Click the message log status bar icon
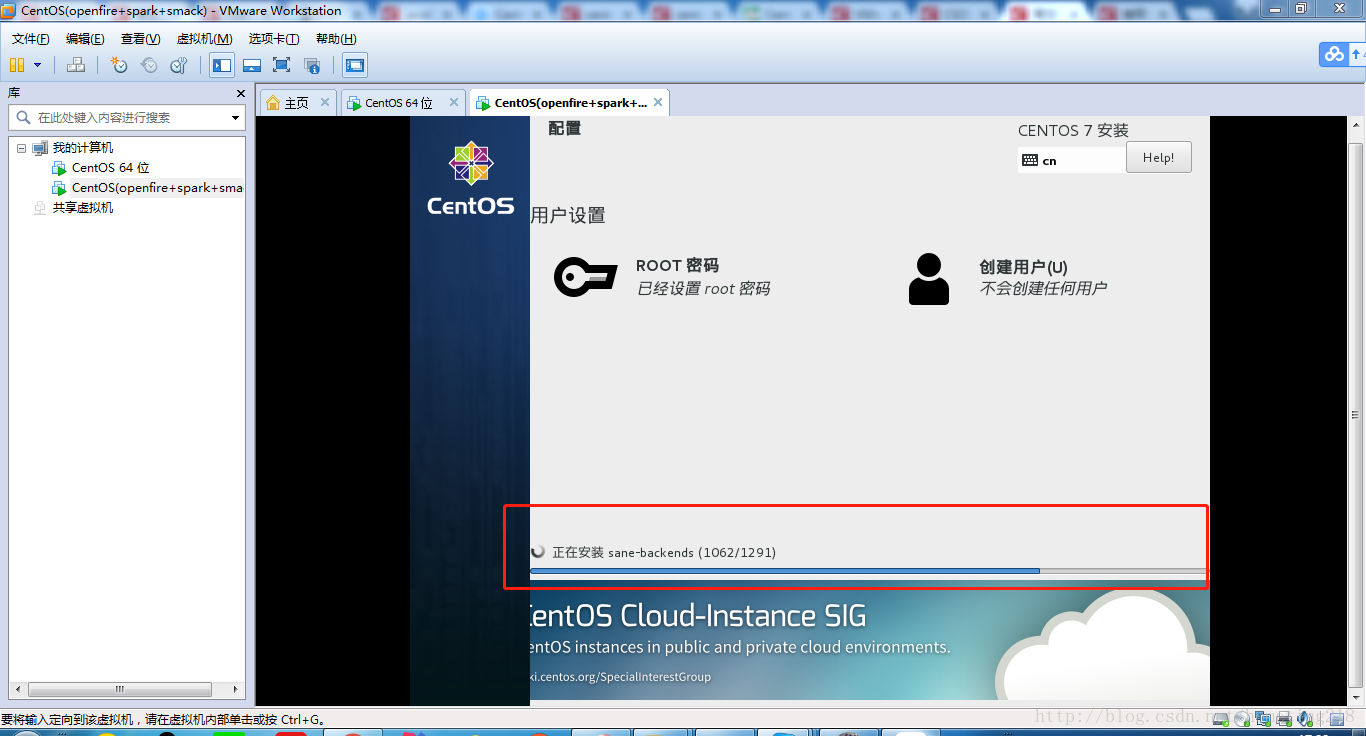This screenshot has width=1366, height=736. [x=1337, y=719]
